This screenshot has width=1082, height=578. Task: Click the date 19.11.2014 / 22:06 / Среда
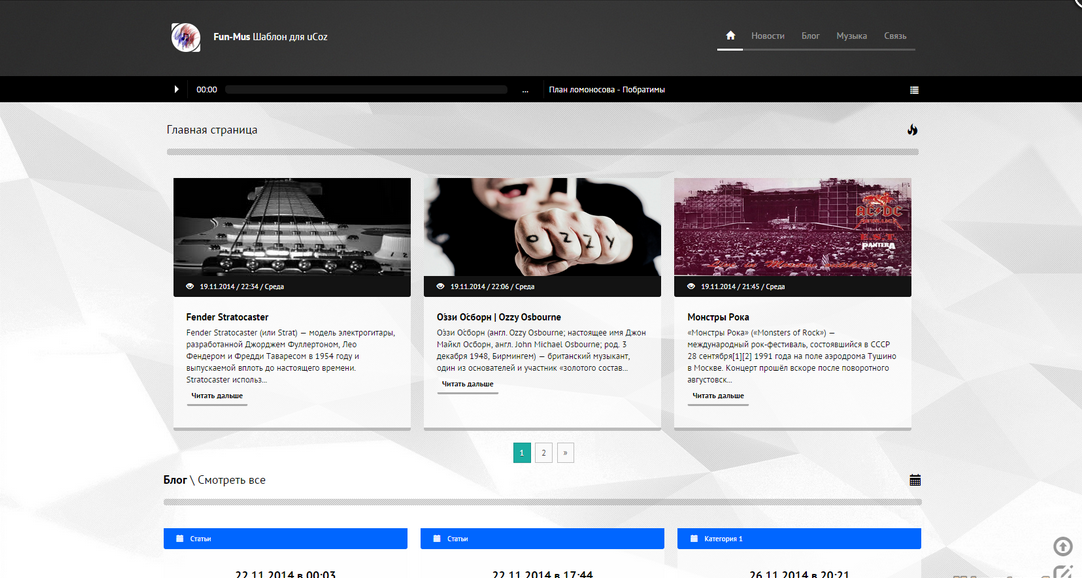[x=492, y=286]
